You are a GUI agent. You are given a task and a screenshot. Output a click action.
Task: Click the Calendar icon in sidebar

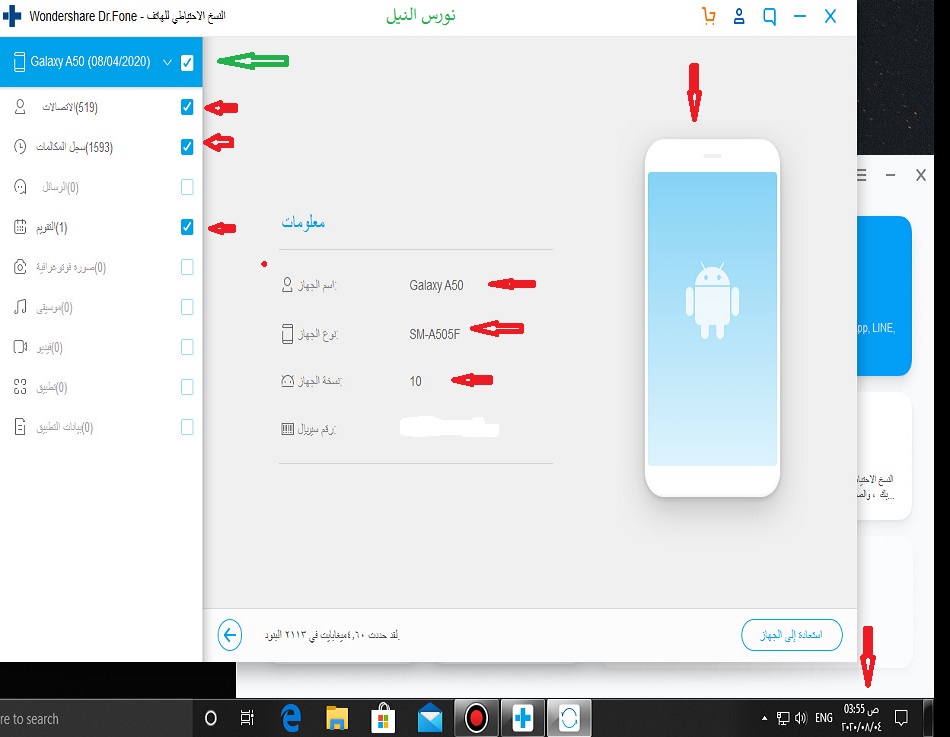point(20,227)
